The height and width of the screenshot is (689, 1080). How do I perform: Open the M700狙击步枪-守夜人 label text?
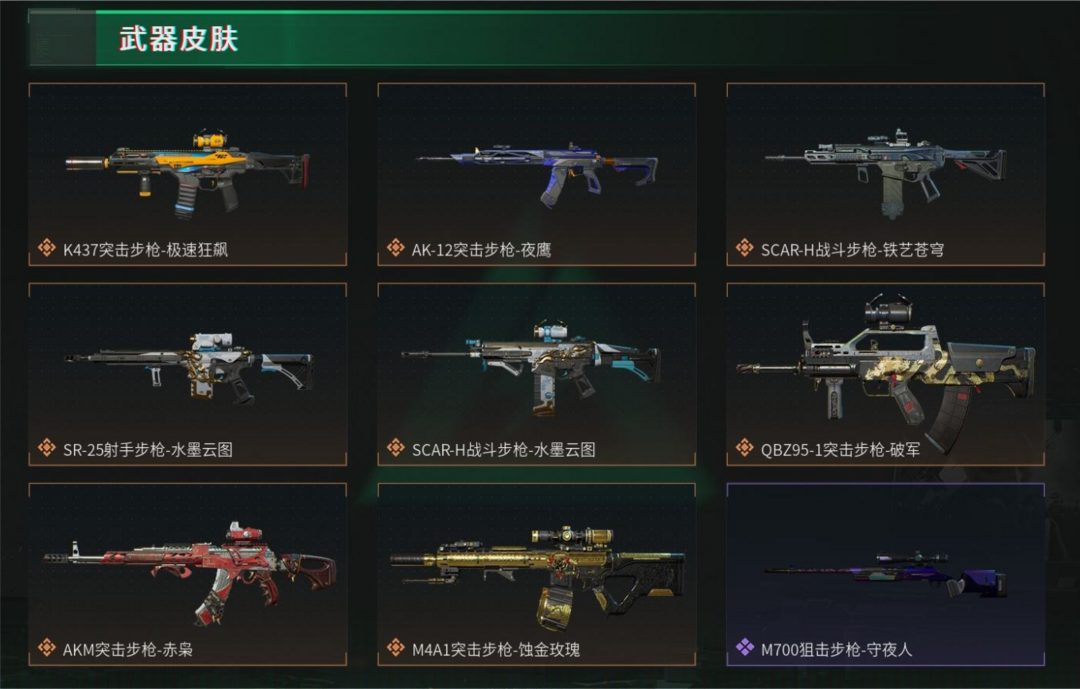(836, 650)
